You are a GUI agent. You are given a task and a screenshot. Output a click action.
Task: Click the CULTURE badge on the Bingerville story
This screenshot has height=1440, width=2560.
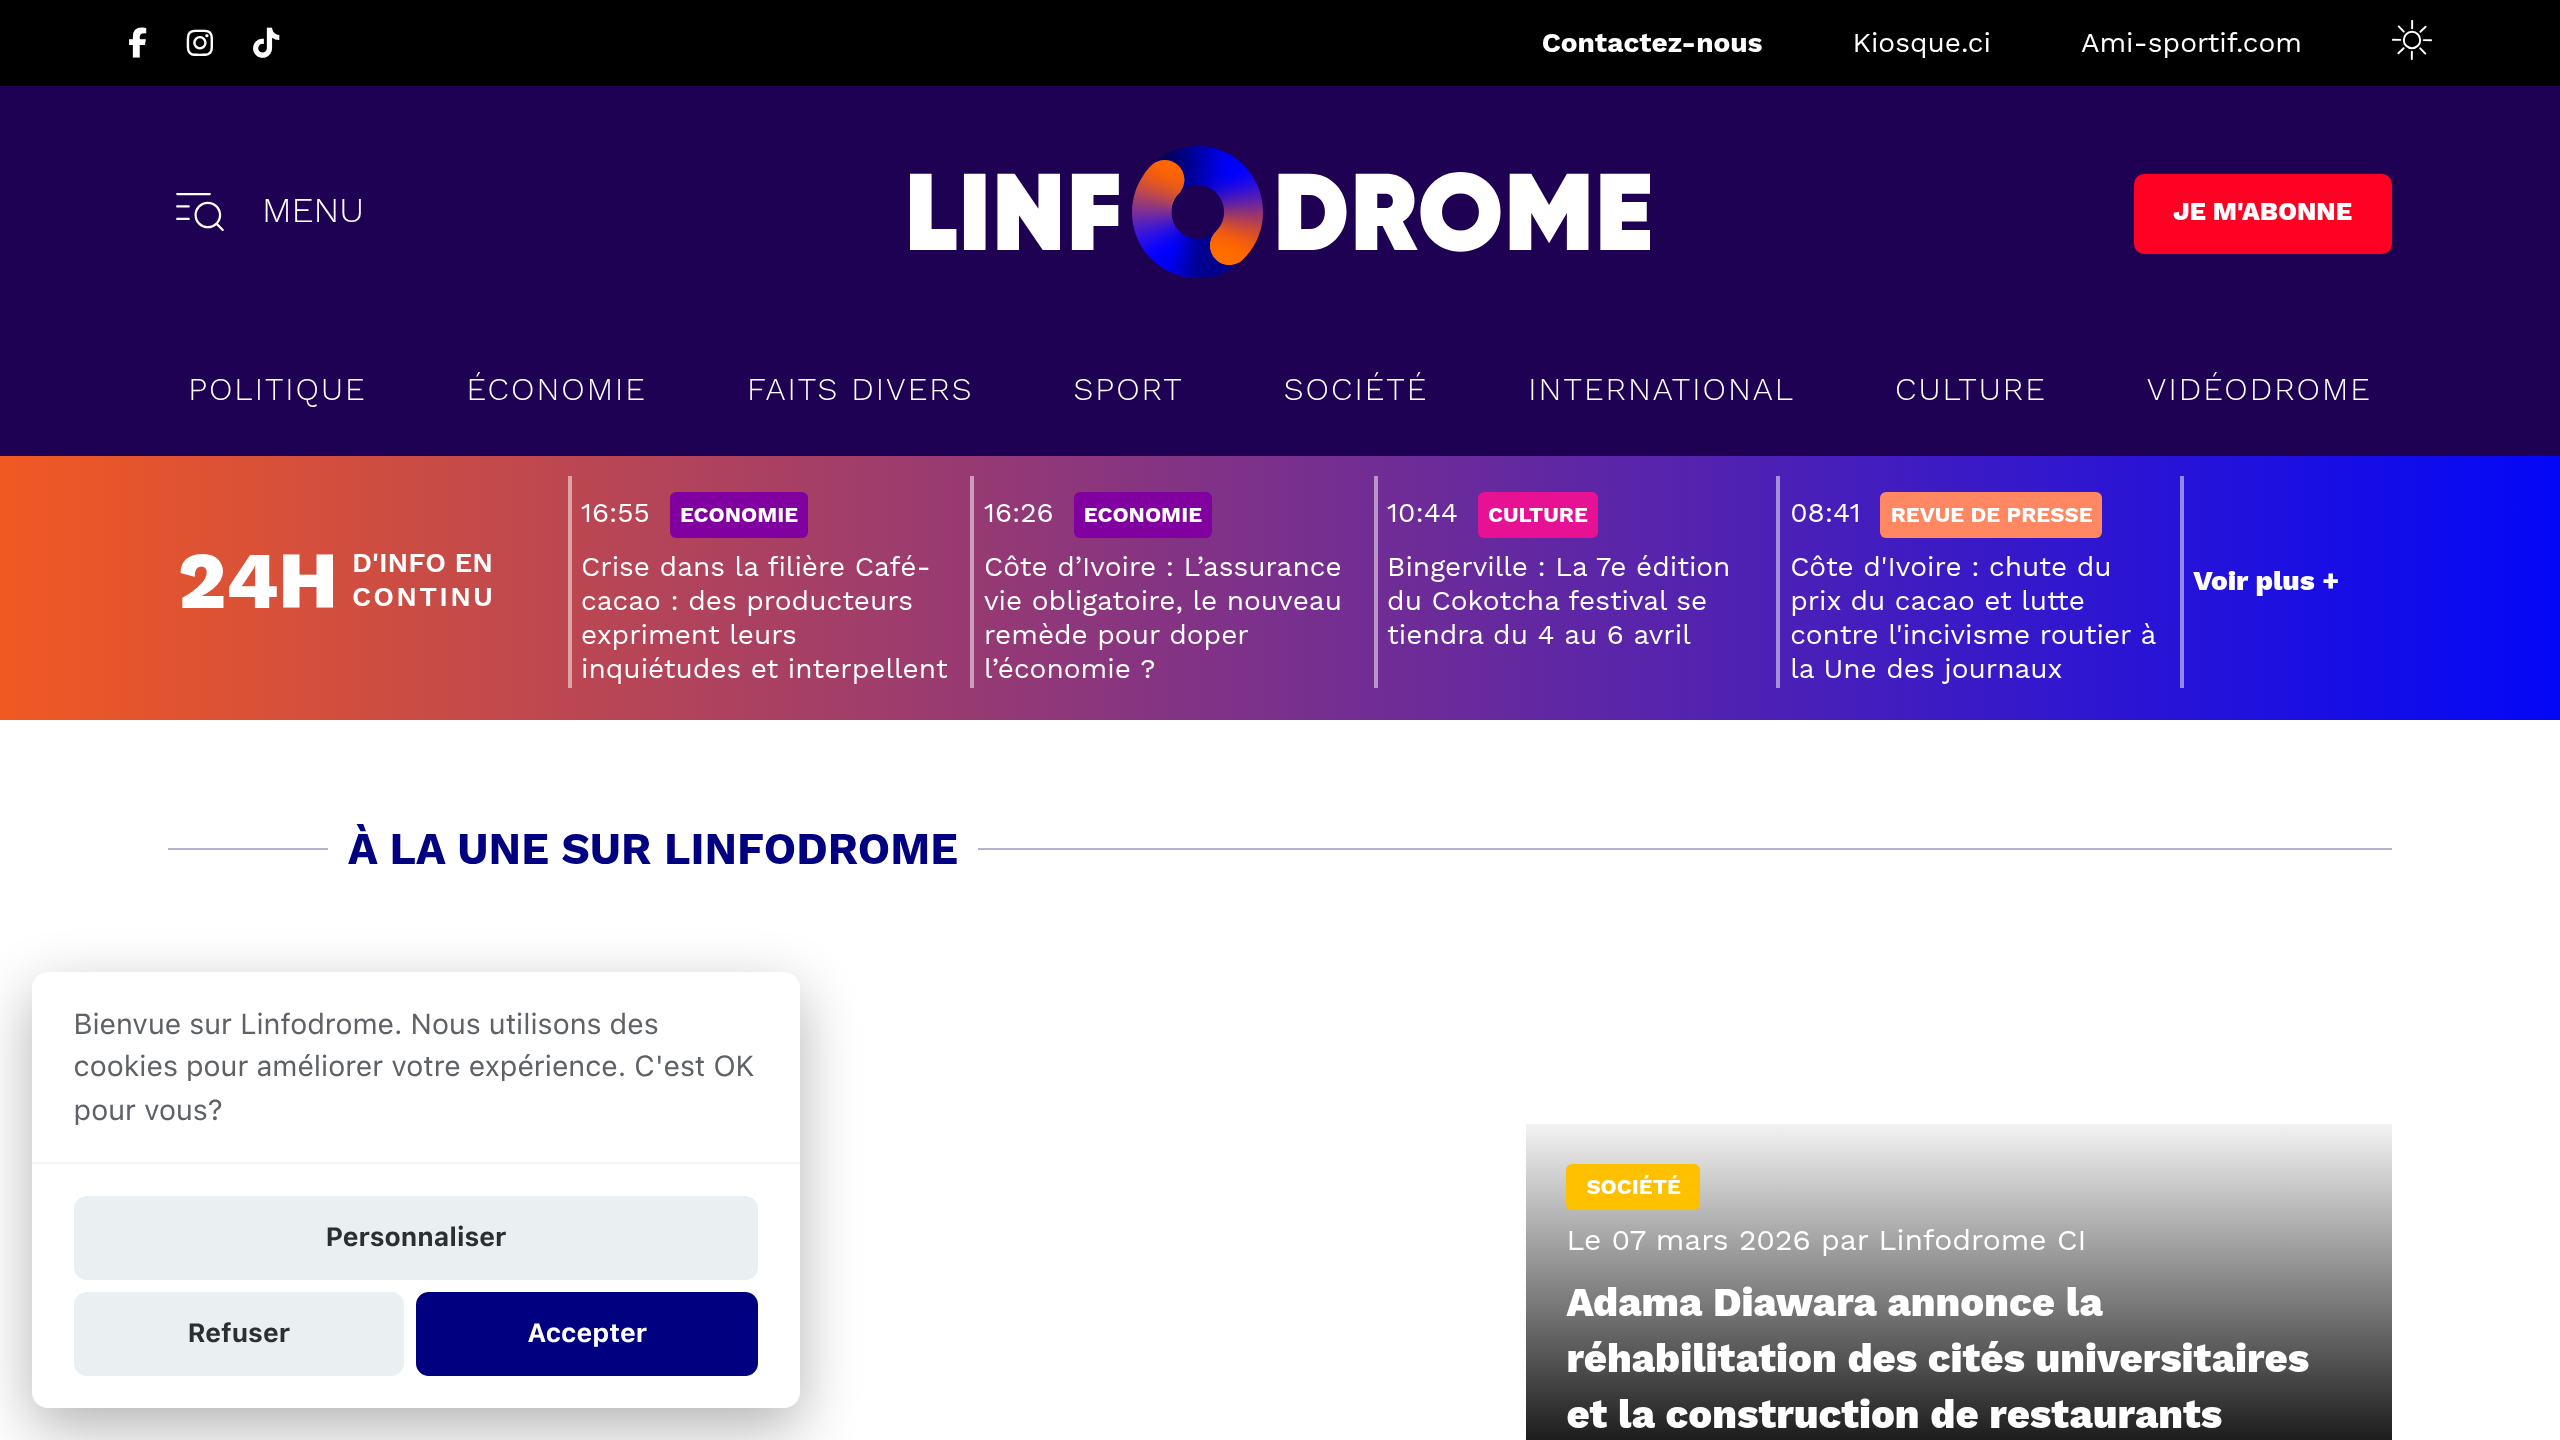tap(1537, 514)
